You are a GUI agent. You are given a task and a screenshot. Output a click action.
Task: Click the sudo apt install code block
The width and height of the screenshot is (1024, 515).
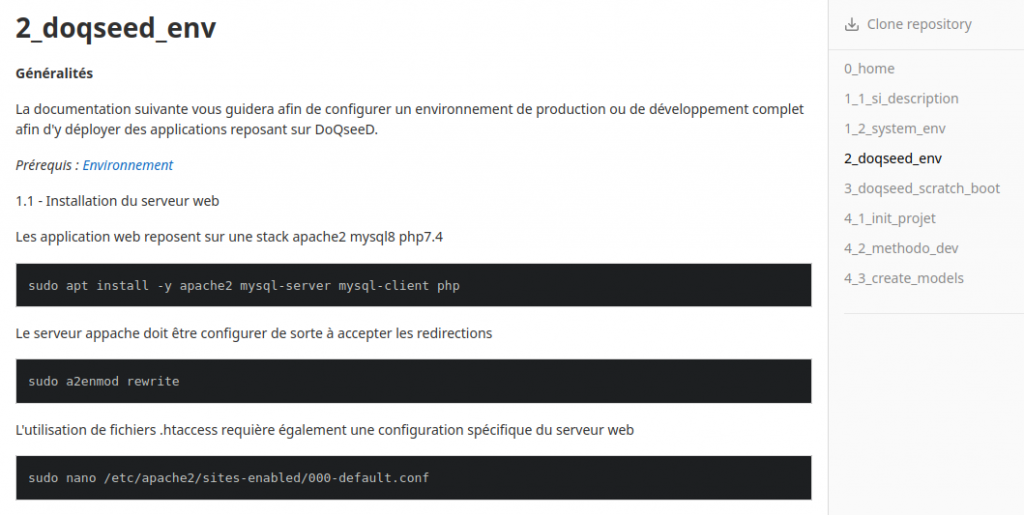[413, 285]
